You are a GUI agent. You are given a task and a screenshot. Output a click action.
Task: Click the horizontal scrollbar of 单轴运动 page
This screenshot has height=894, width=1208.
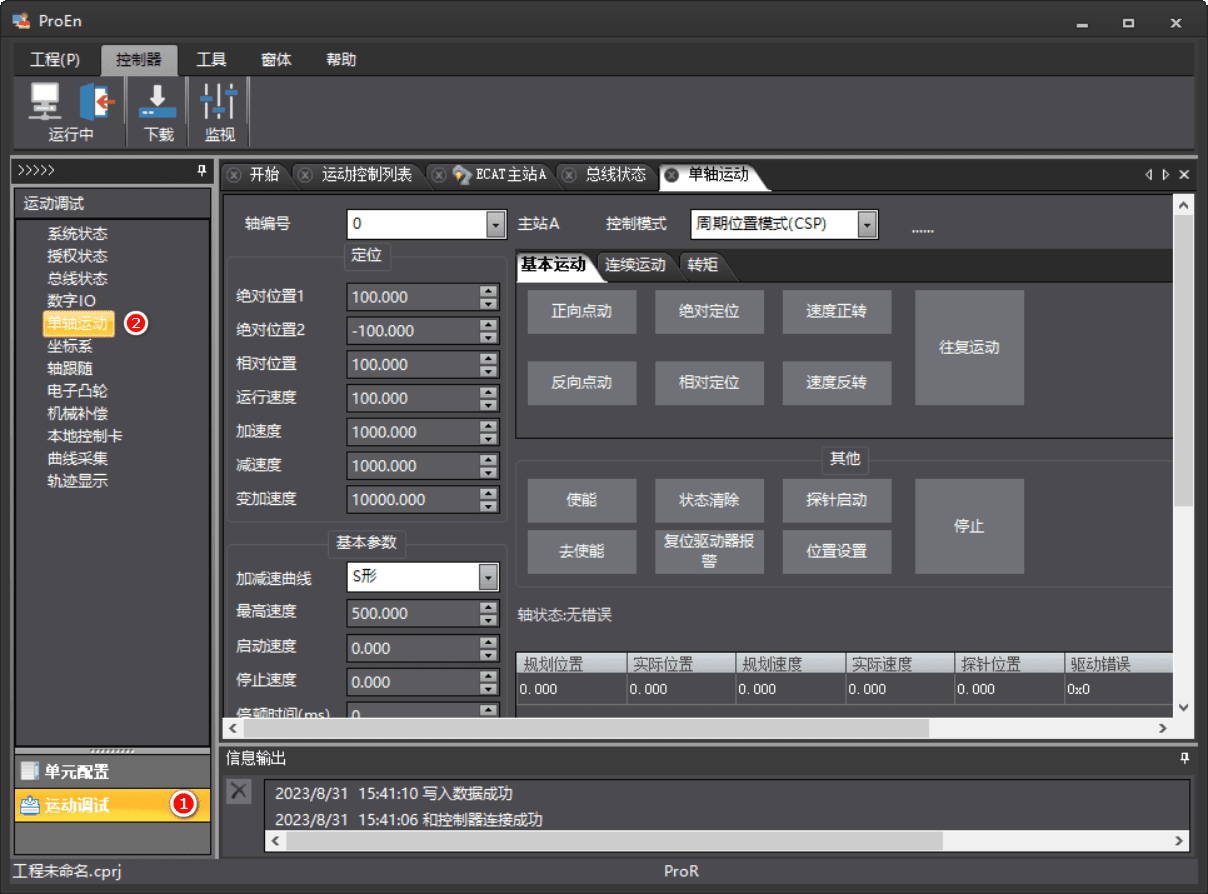pyautogui.click(x=585, y=728)
